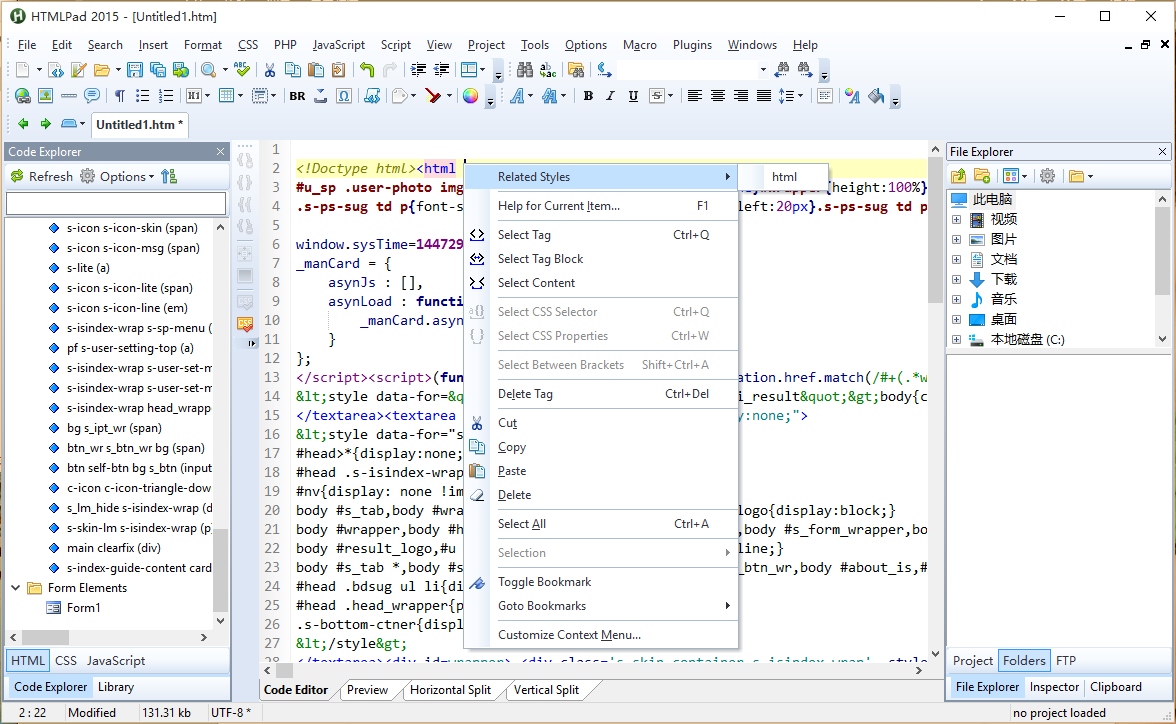This screenshot has width=1176, height=724.
Task: Click the Save file icon
Action: click(x=136, y=70)
